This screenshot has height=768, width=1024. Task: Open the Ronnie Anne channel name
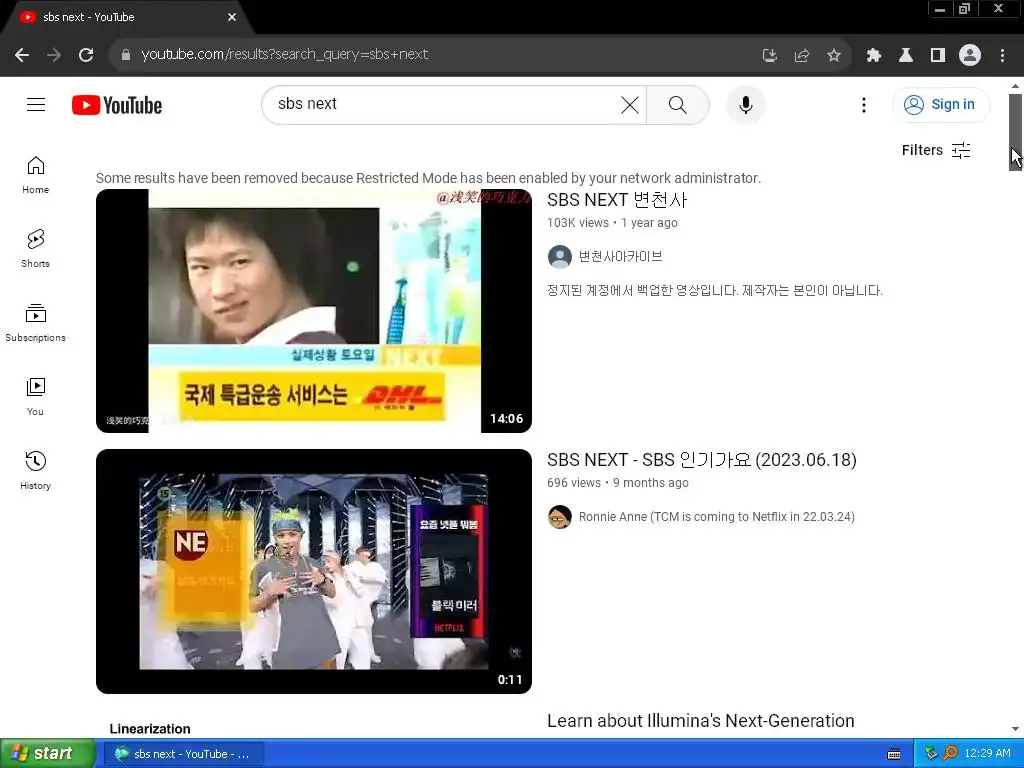click(x=716, y=517)
